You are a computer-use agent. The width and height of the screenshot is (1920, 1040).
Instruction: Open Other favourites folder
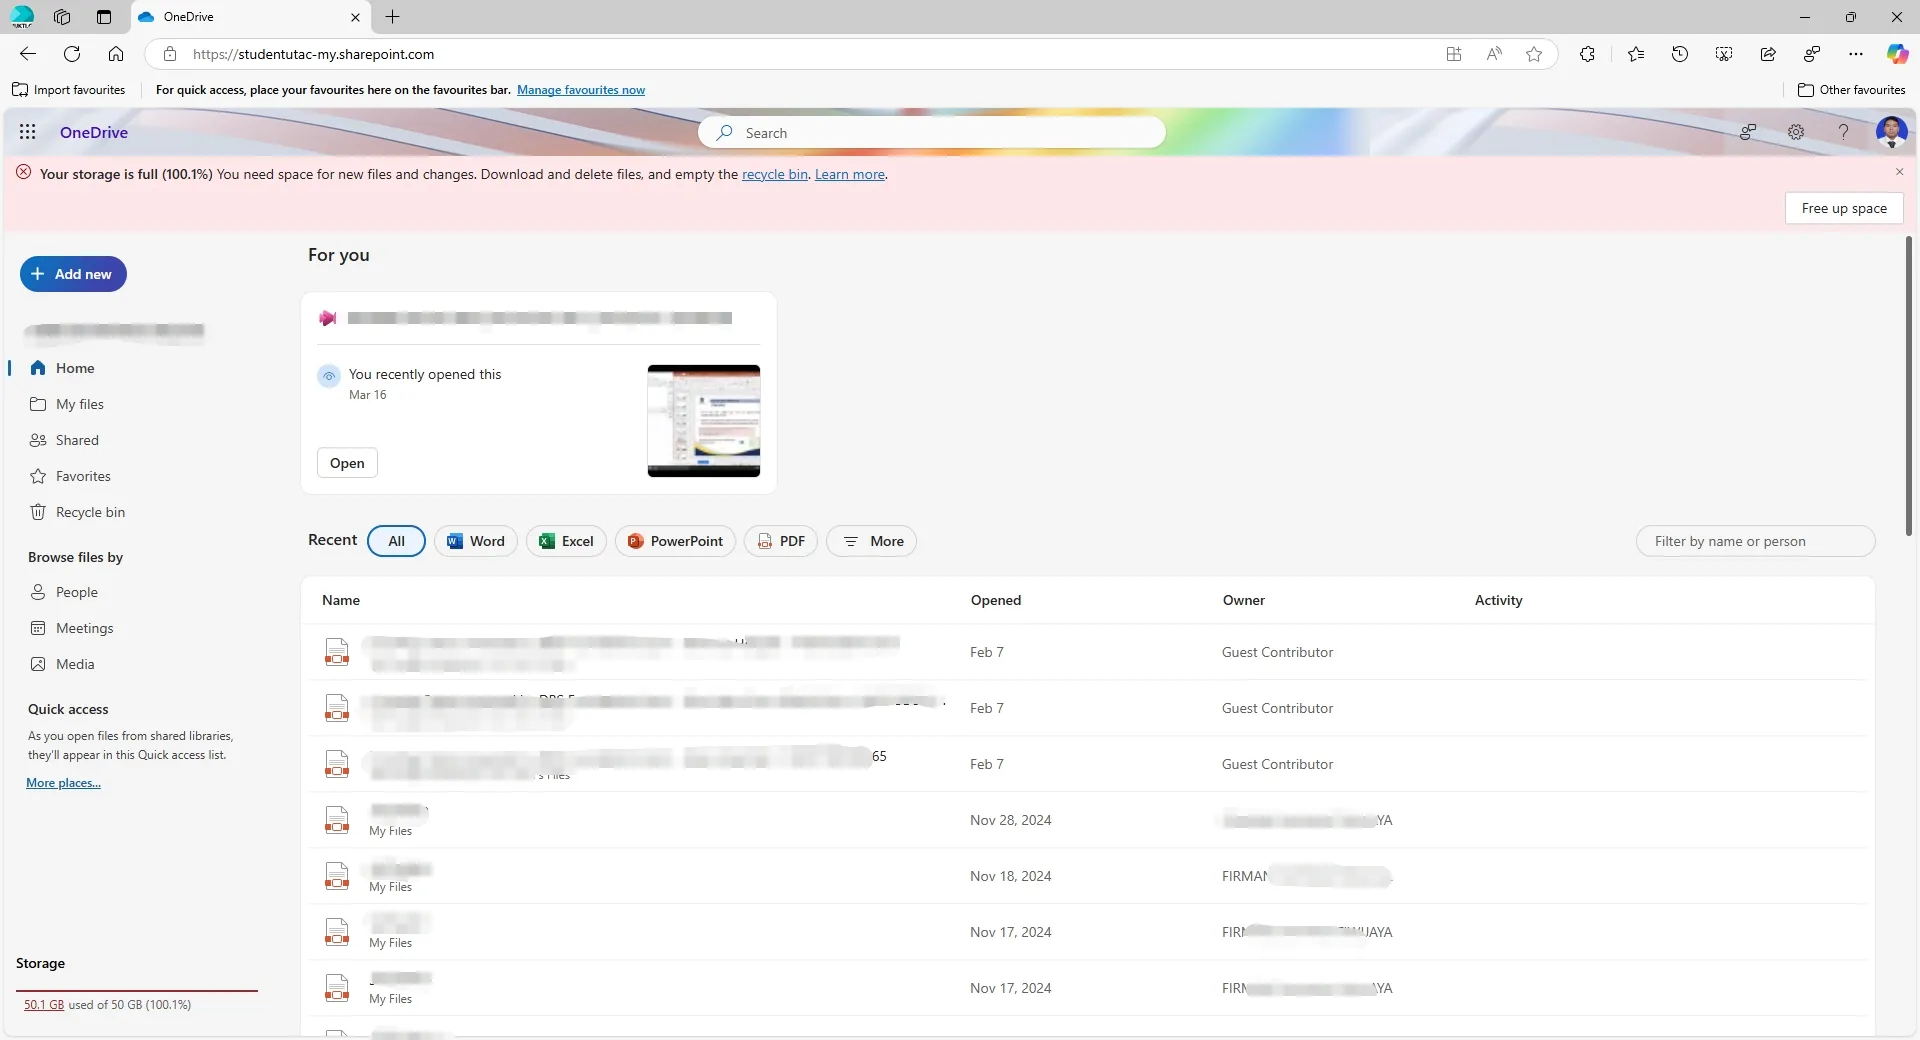tap(1851, 90)
